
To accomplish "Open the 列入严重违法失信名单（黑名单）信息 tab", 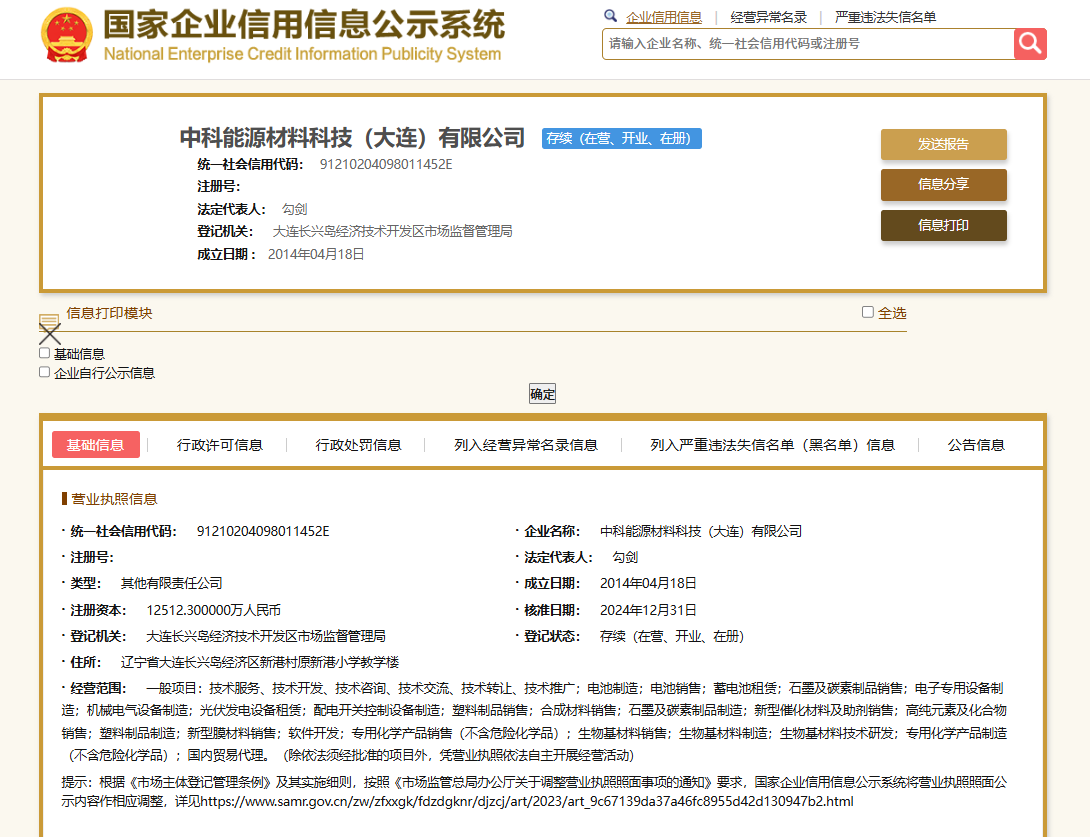I will 772,445.
